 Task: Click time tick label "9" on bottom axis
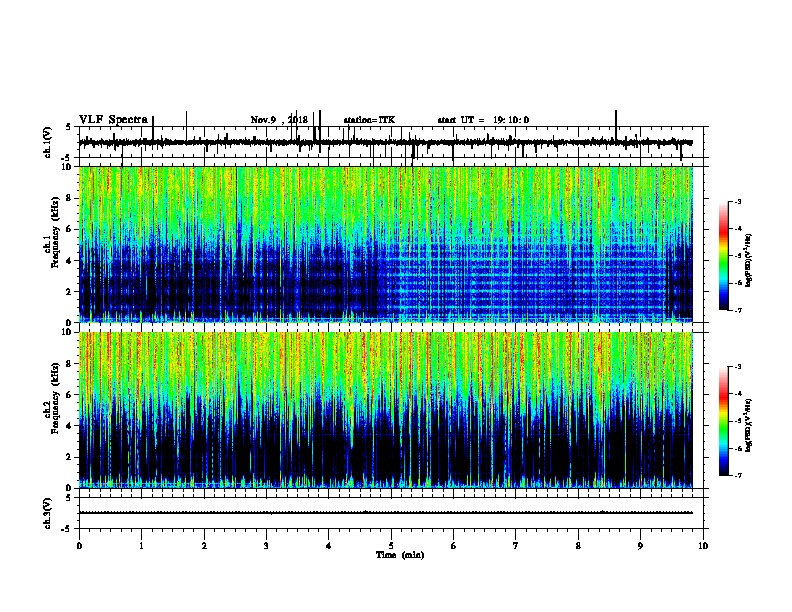[640, 546]
